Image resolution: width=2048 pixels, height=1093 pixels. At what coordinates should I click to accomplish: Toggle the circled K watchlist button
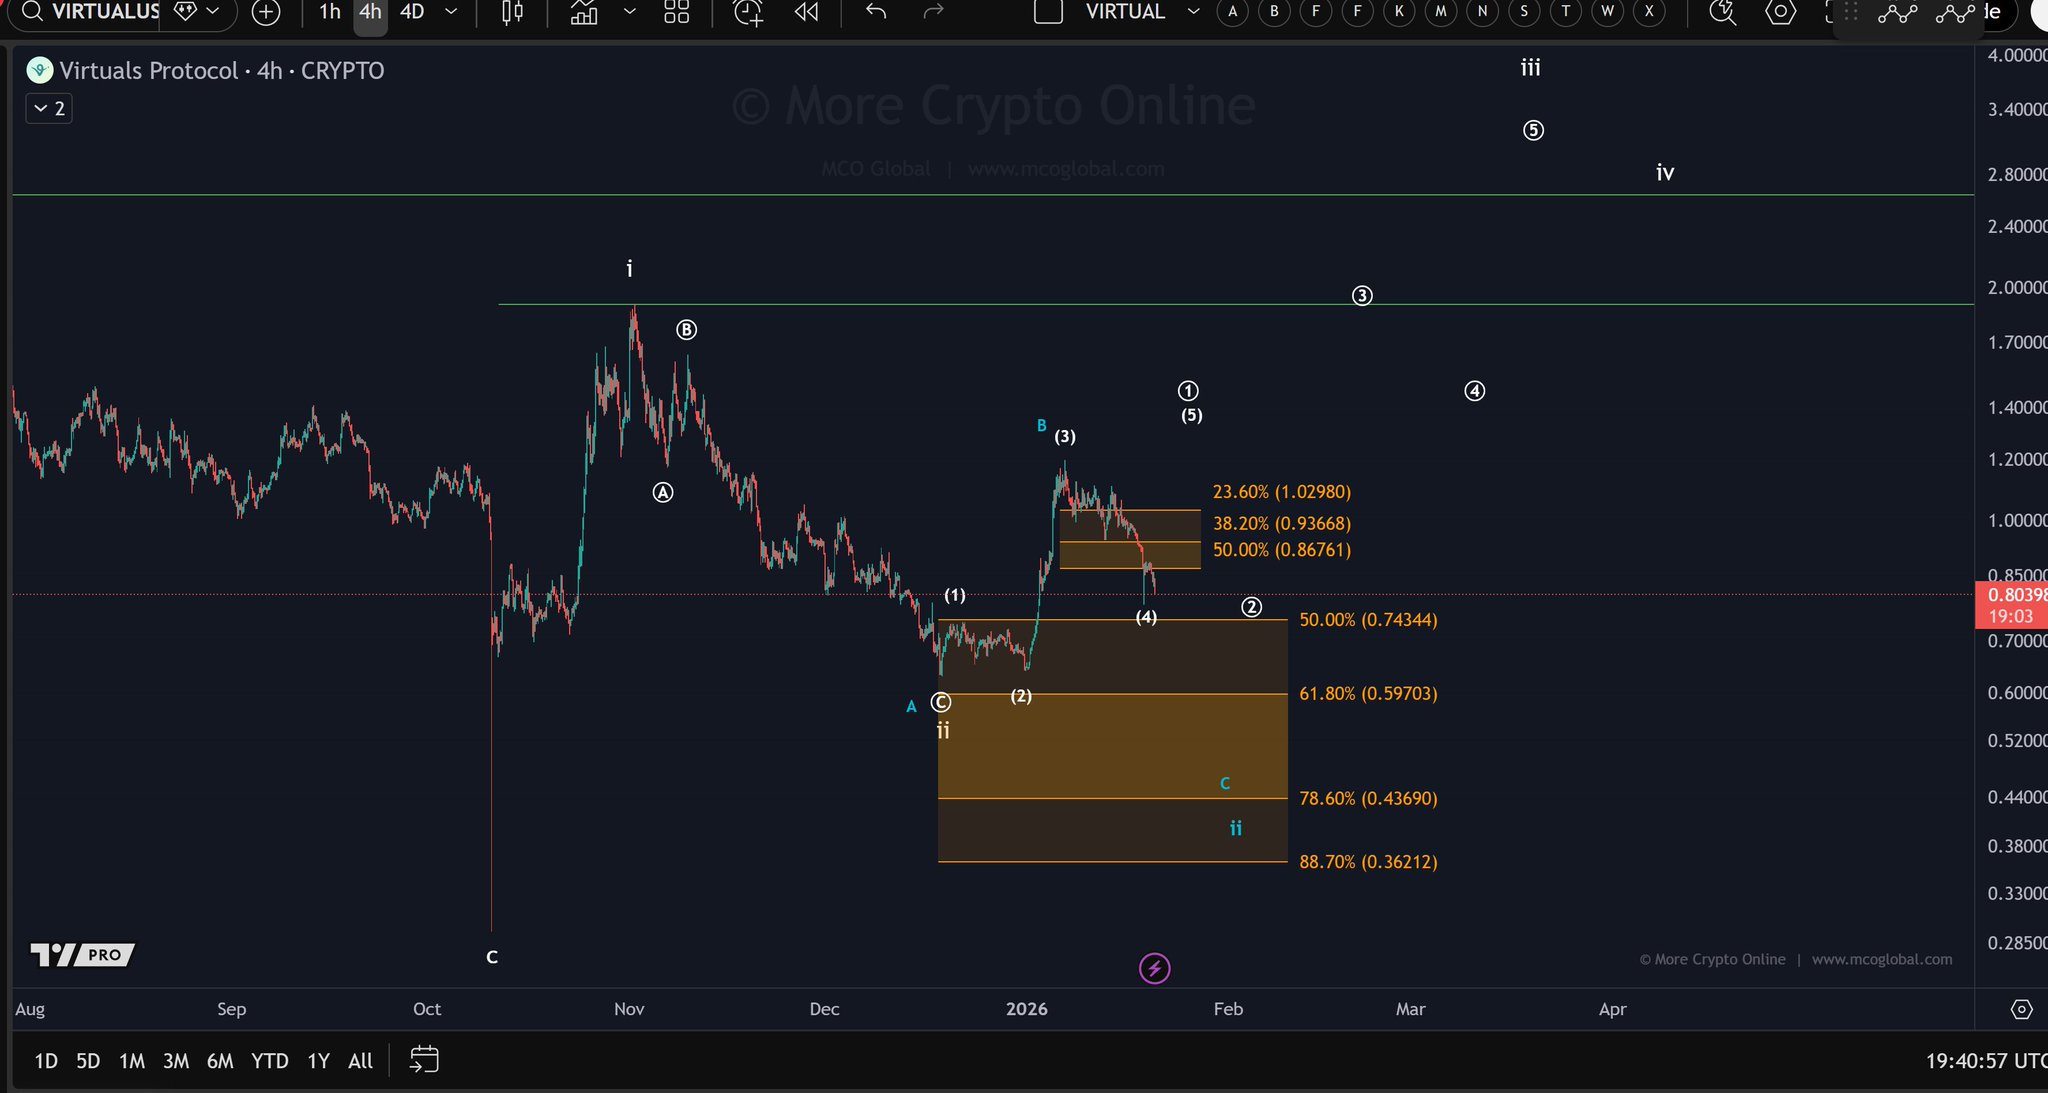point(1399,12)
